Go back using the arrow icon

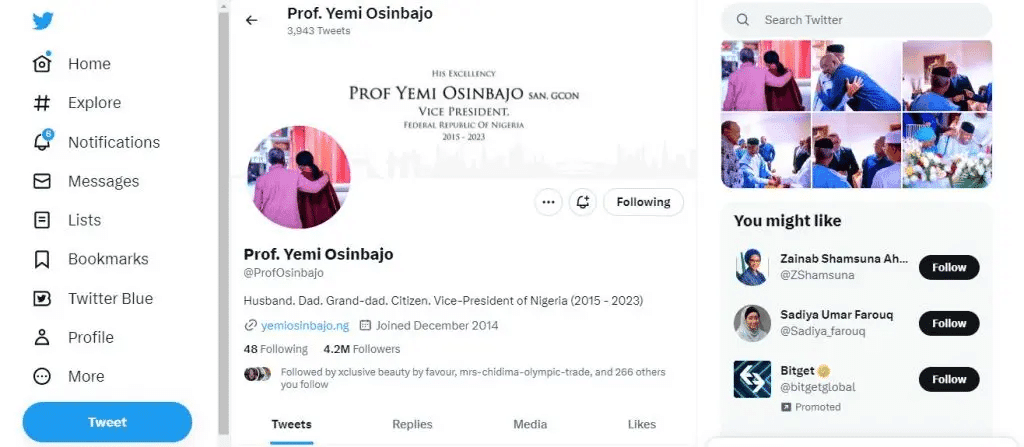251,20
